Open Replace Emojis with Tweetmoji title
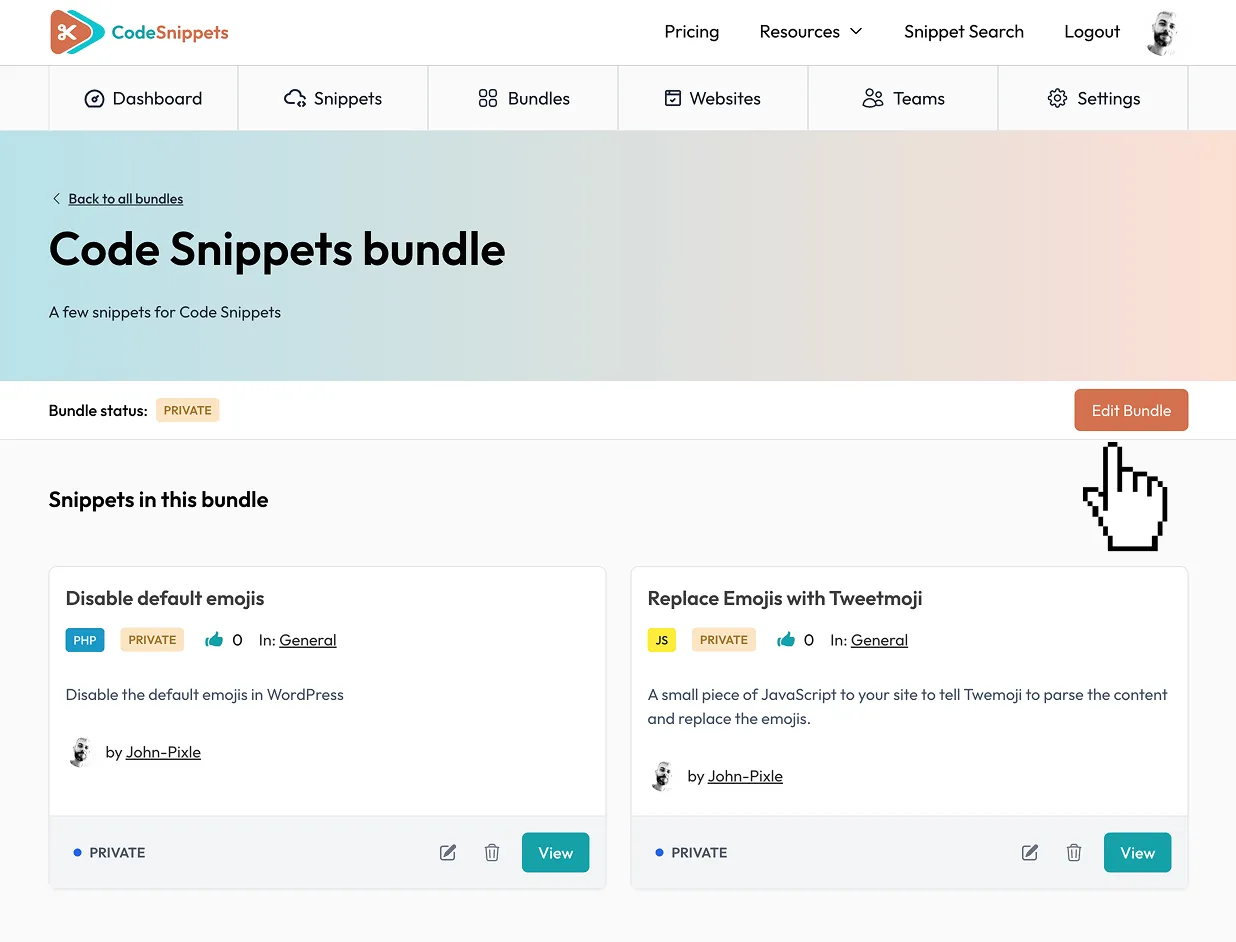1236x942 pixels. point(785,598)
